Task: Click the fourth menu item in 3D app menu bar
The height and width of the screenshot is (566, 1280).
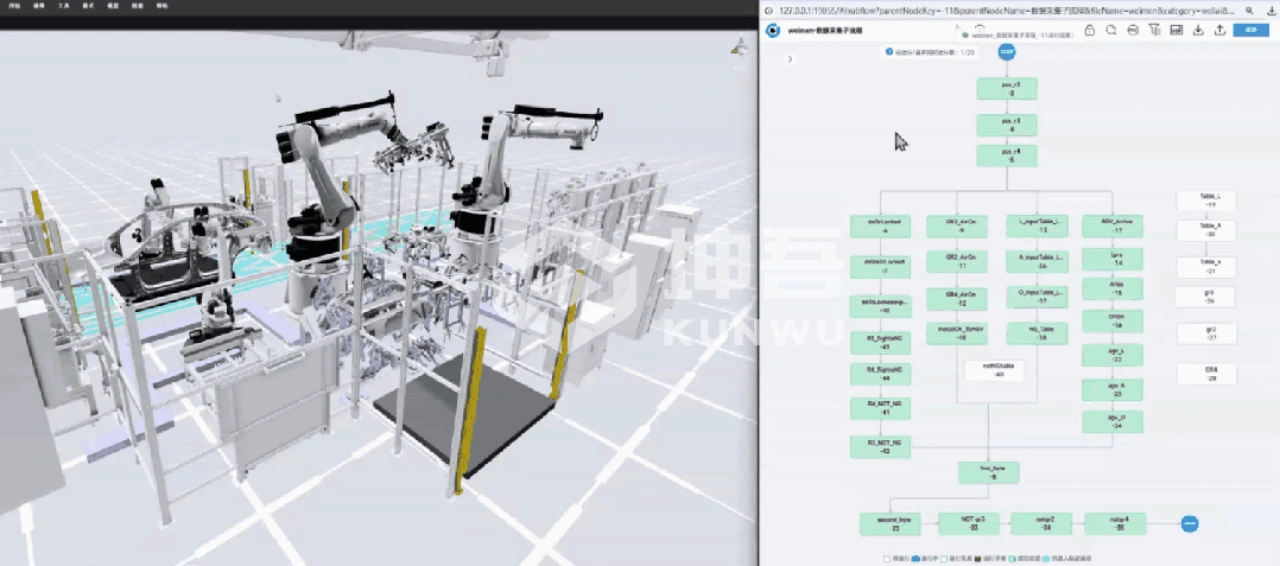Action: (88, 6)
